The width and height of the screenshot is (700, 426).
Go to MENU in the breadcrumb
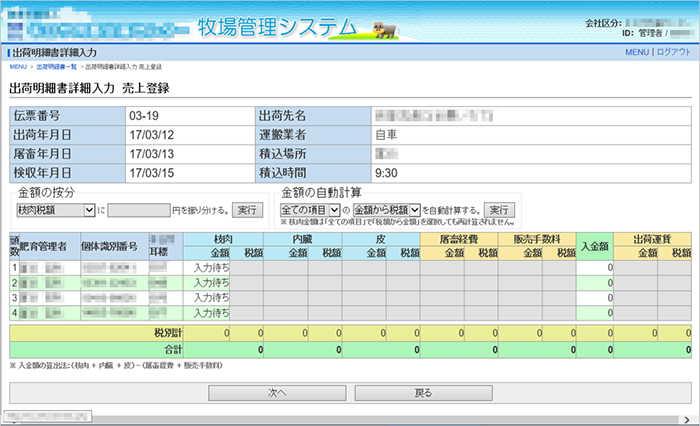[x=18, y=66]
